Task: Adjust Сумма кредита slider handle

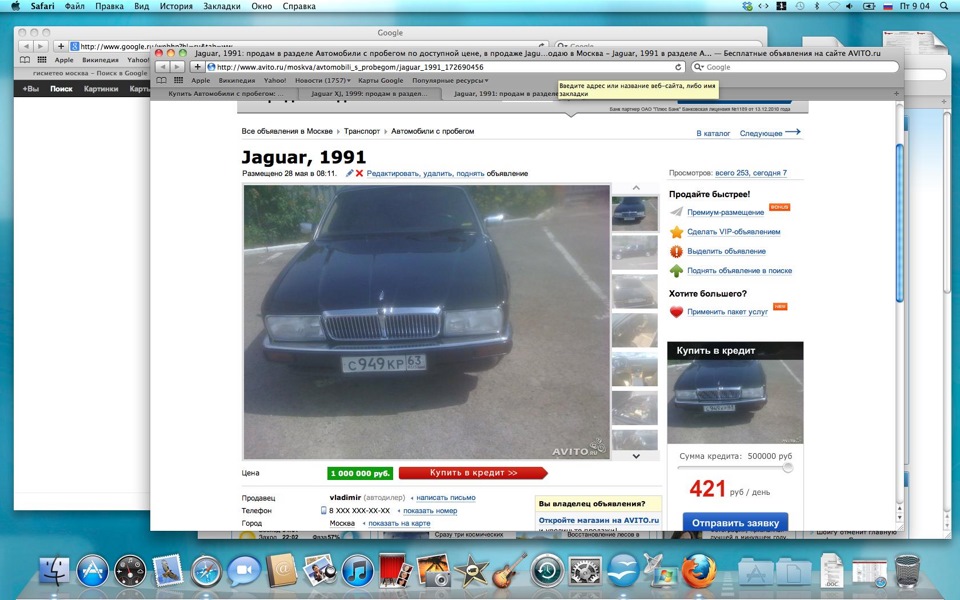Action: coord(787,468)
